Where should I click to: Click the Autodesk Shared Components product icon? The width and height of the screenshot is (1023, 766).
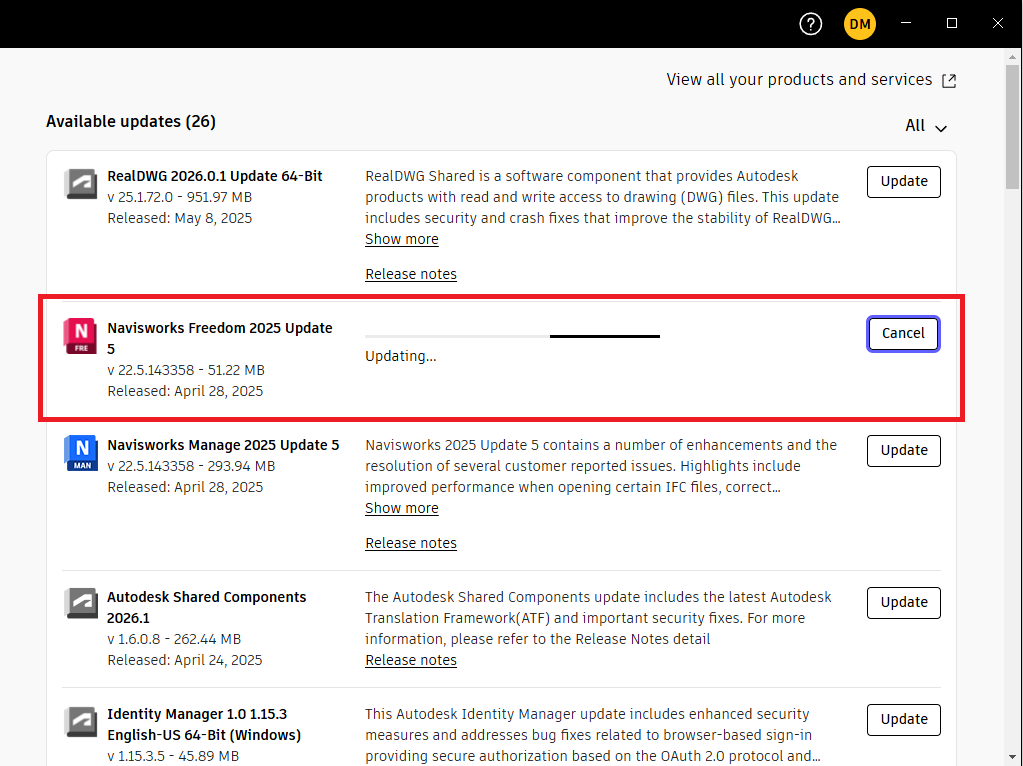tap(80, 604)
